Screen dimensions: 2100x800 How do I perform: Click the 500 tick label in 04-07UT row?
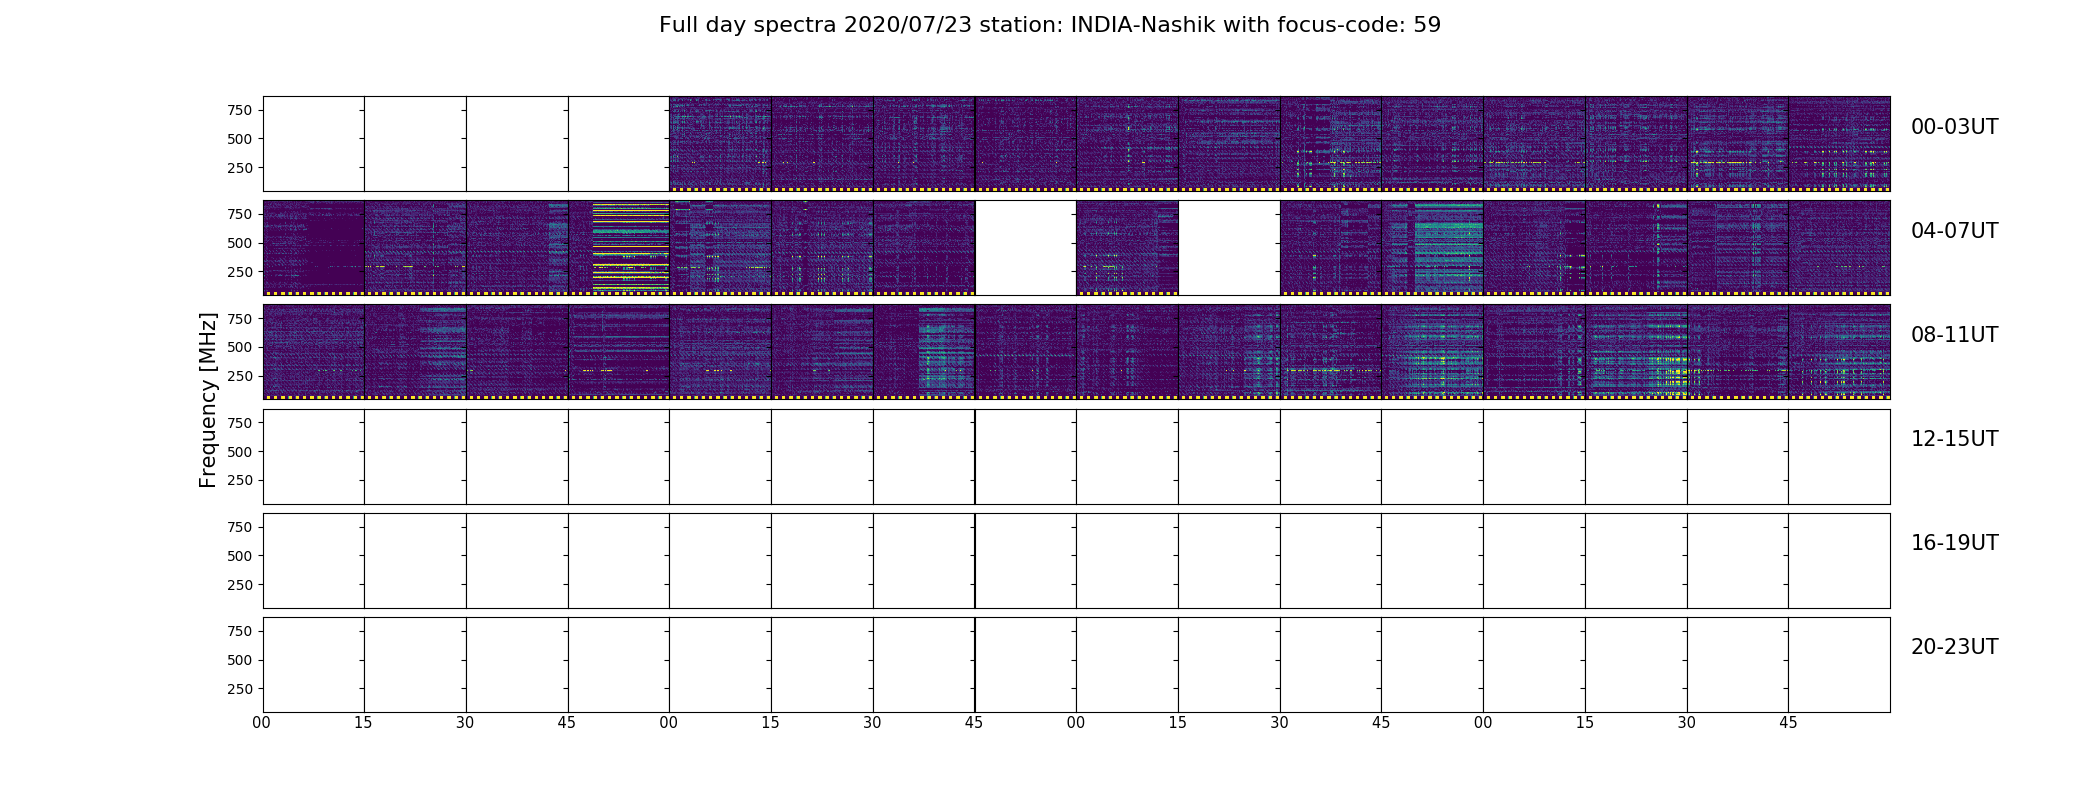click(240, 243)
